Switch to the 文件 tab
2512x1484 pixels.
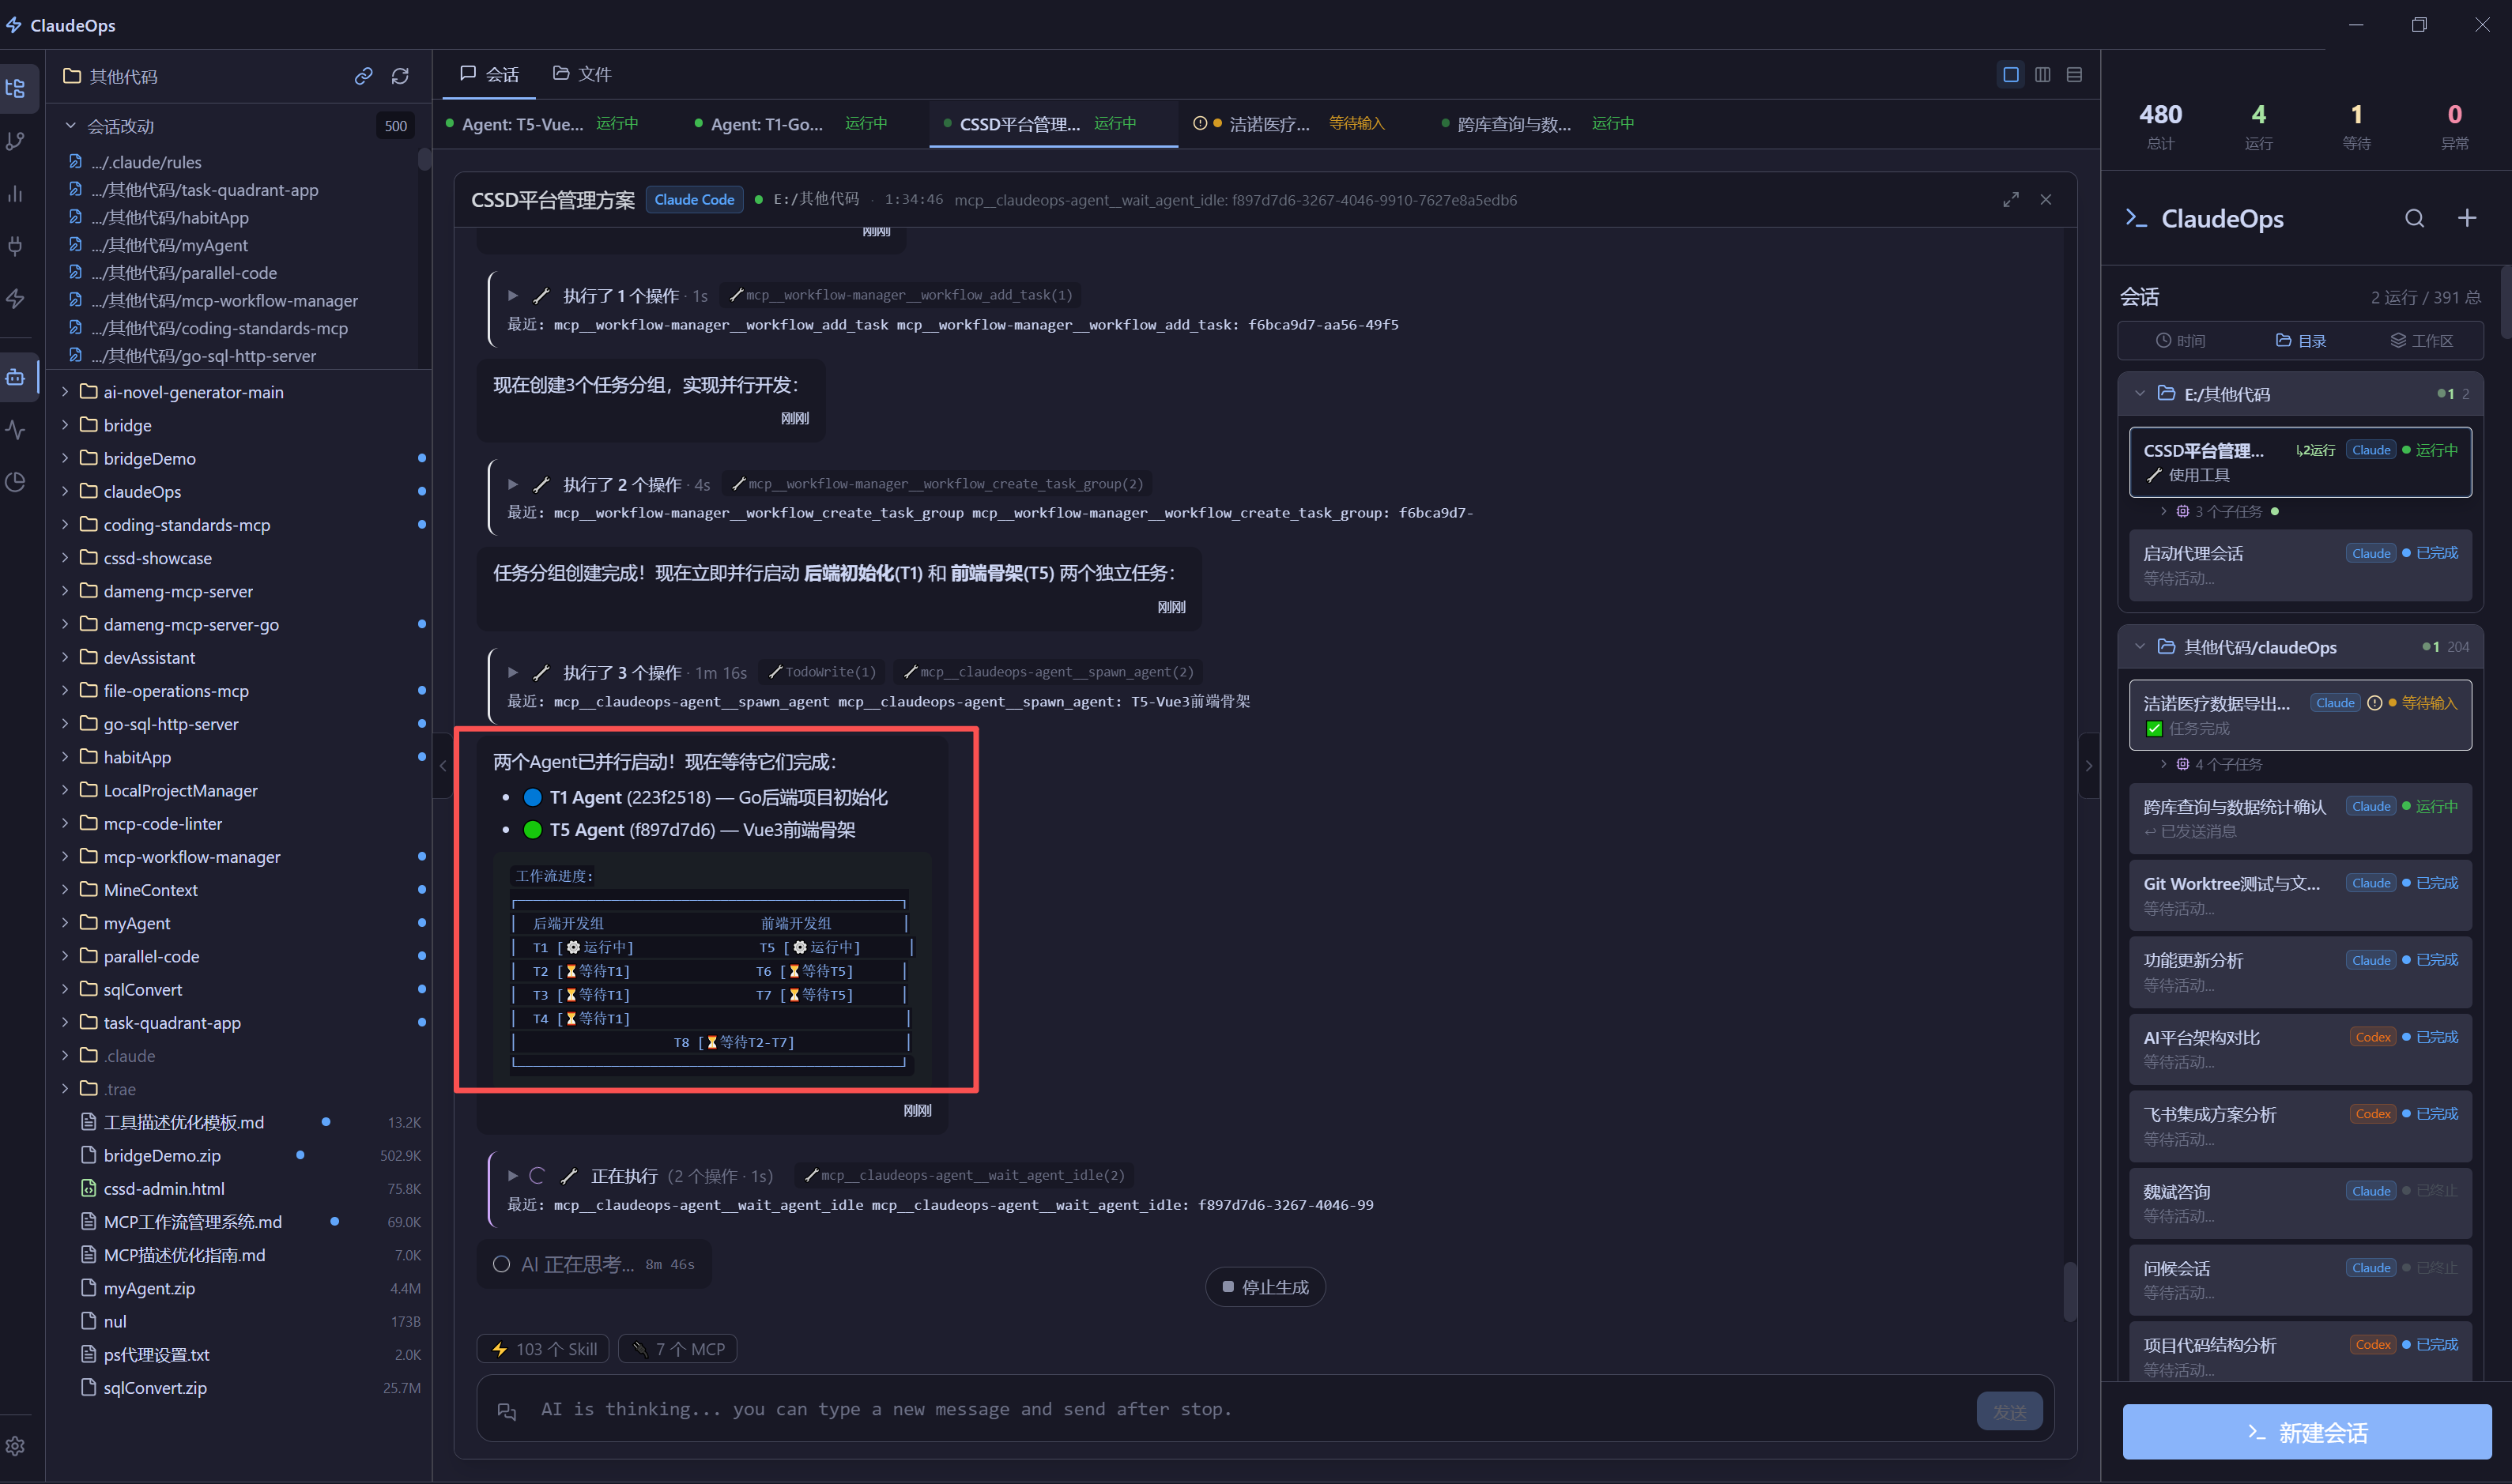[582, 75]
